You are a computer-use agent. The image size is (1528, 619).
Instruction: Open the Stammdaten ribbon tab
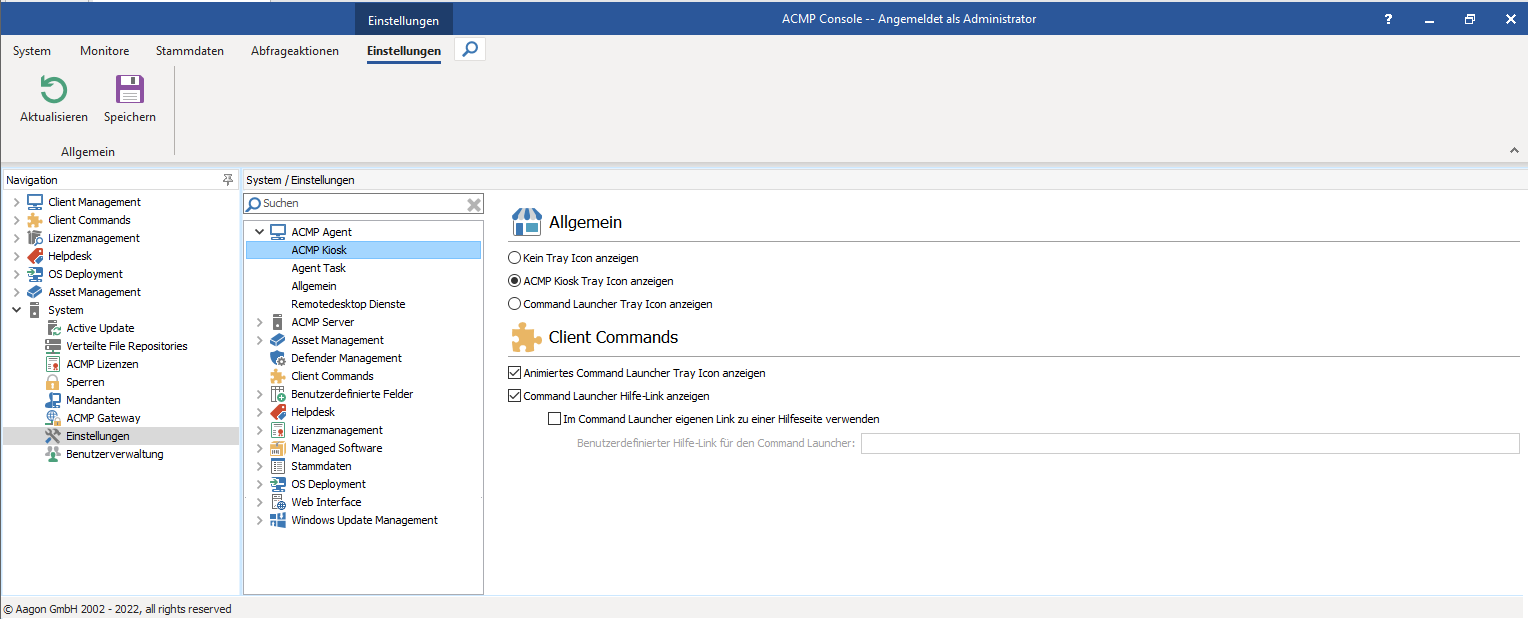coord(190,51)
